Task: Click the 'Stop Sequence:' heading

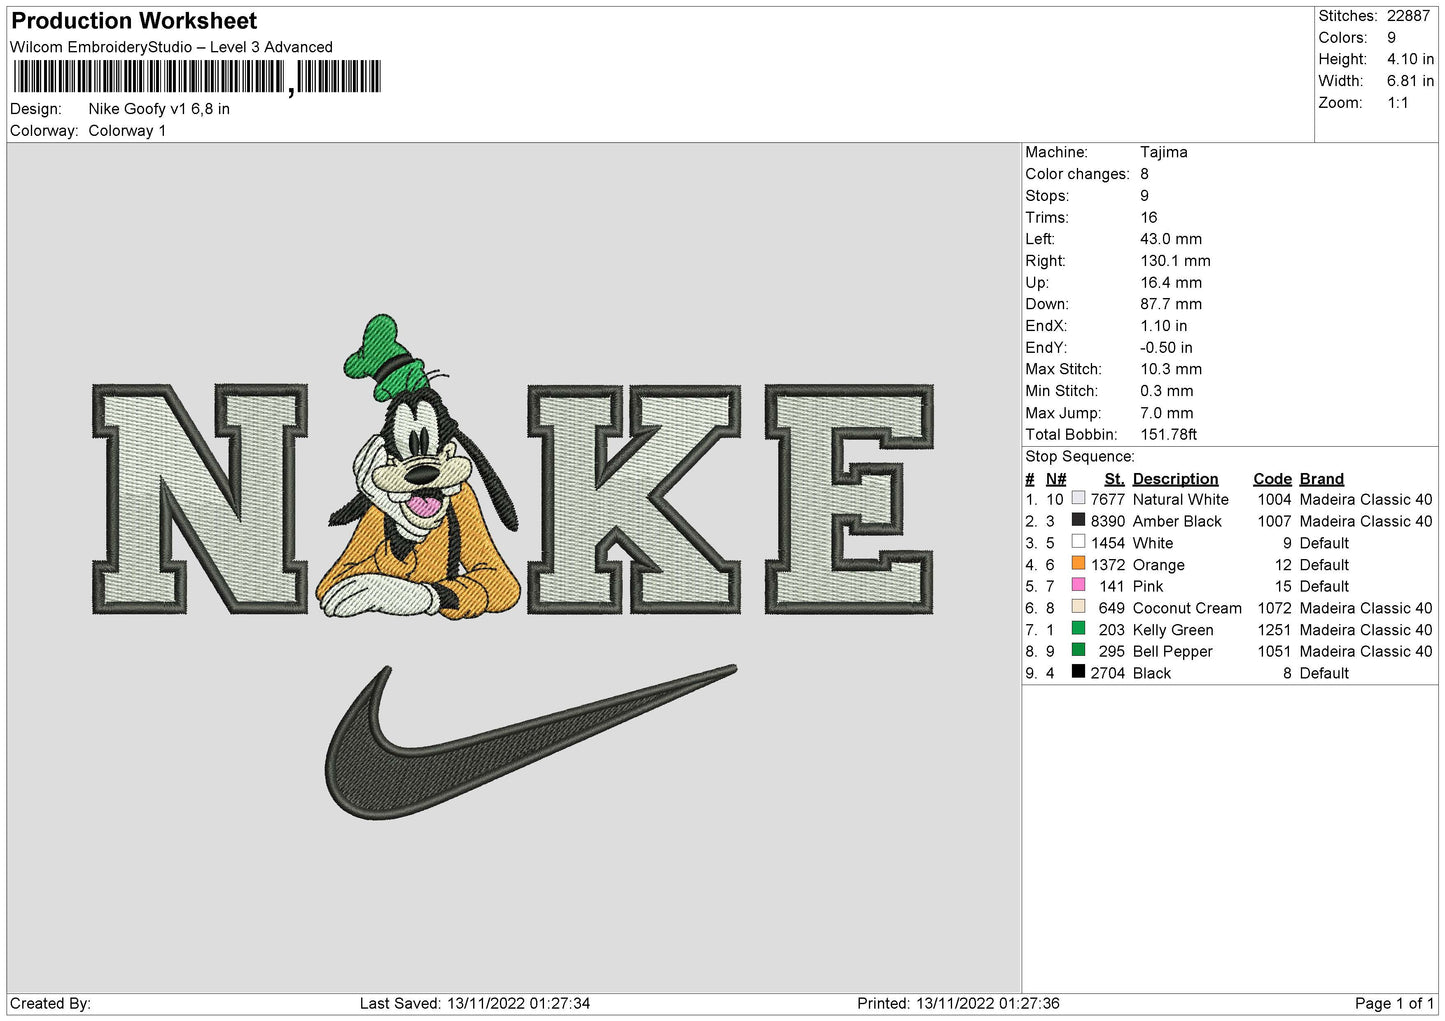Action: tap(1080, 457)
